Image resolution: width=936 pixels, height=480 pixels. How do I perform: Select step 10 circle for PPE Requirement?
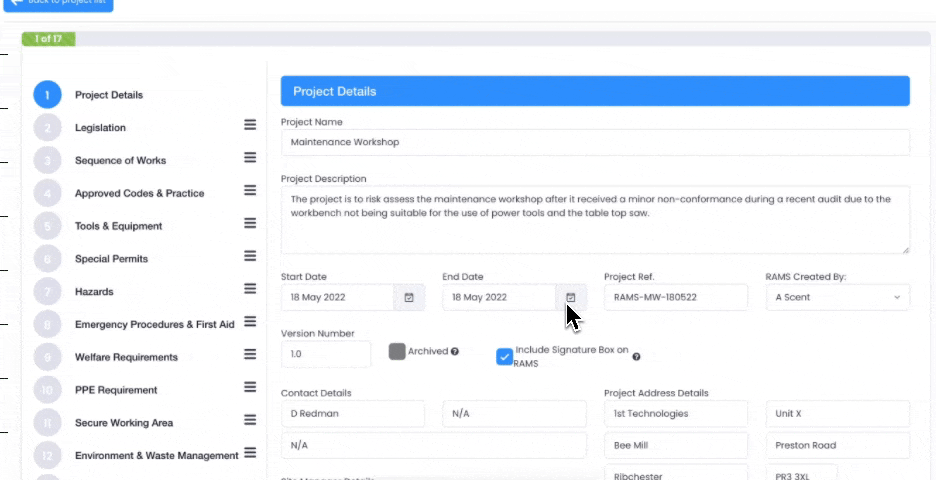(47, 390)
